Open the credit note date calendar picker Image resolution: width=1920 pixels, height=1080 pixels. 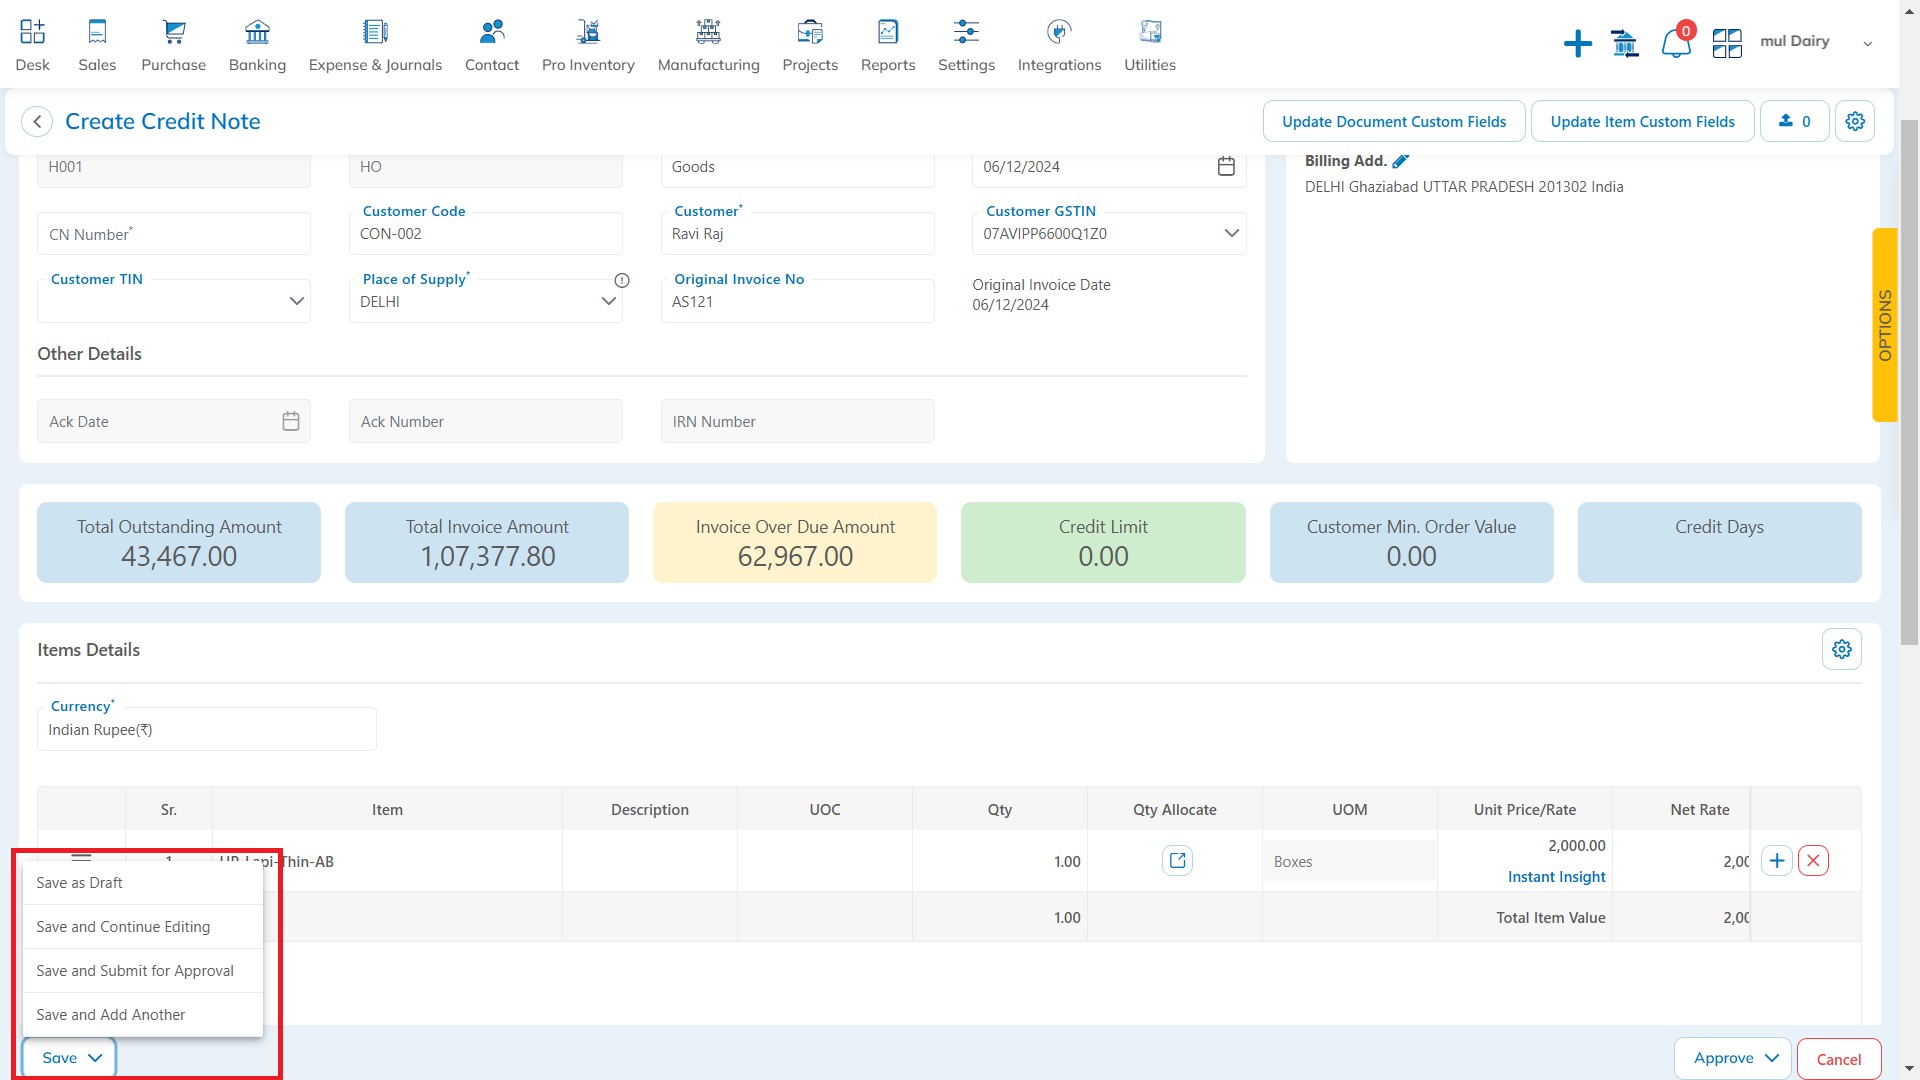[x=1226, y=166]
